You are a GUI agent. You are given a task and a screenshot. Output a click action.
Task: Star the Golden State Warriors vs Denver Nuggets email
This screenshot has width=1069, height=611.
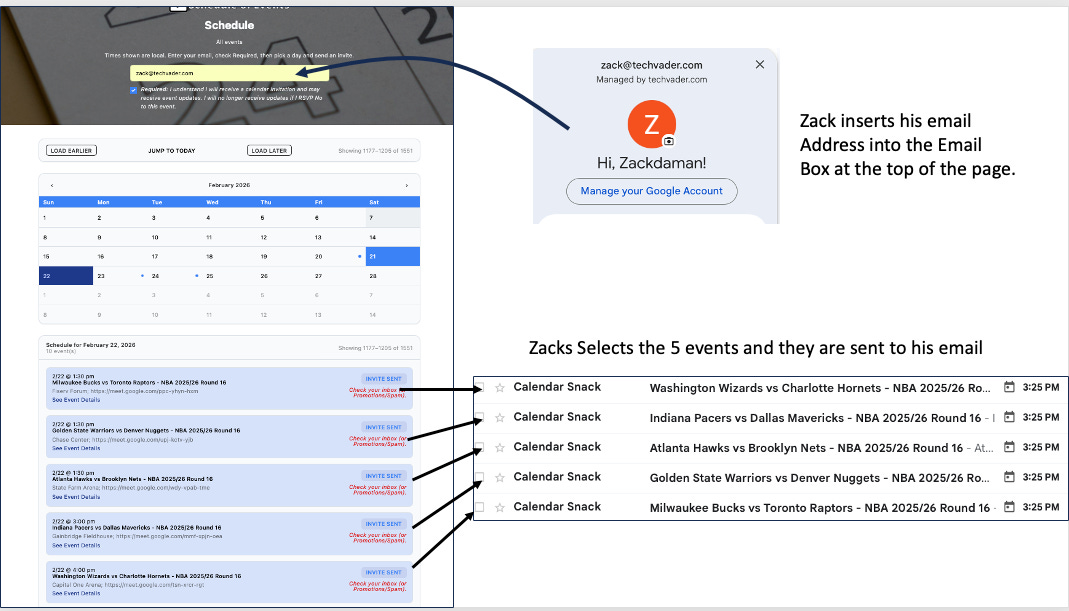pos(499,477)
